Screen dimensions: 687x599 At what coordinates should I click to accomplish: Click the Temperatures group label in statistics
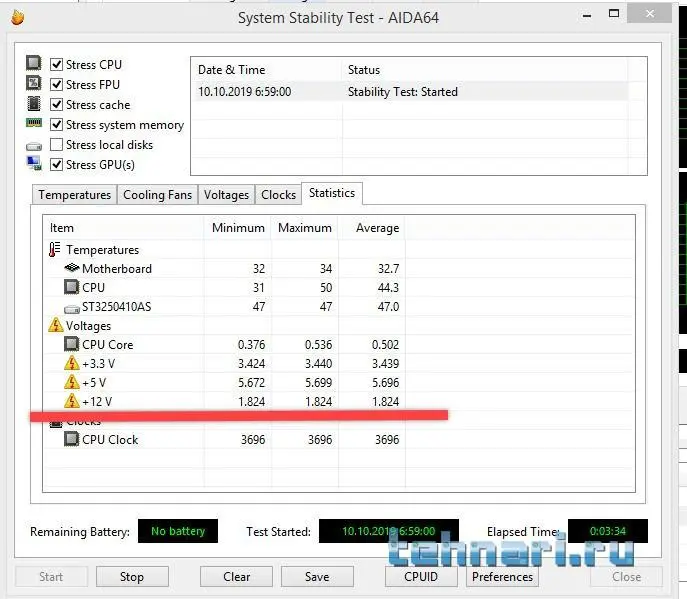(103, 250)
